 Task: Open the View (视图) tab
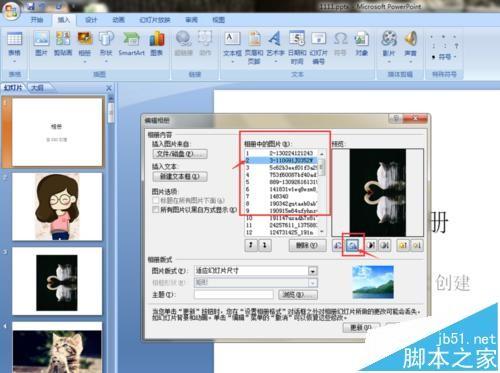coord(219,20)
